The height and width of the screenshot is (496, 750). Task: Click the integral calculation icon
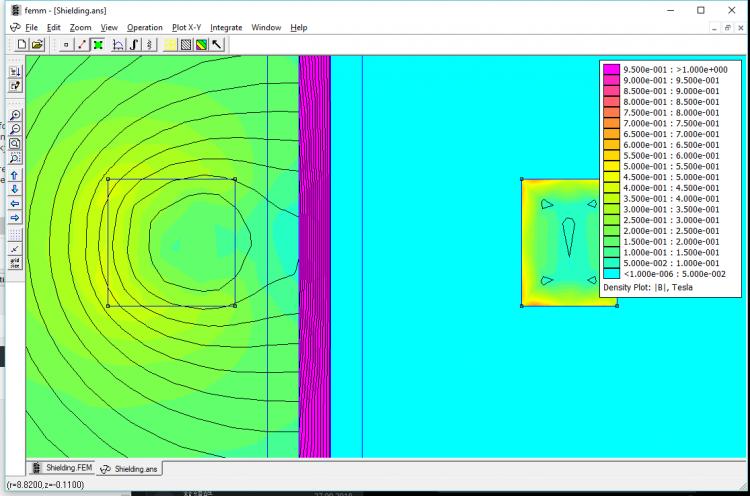coord(134,45)
